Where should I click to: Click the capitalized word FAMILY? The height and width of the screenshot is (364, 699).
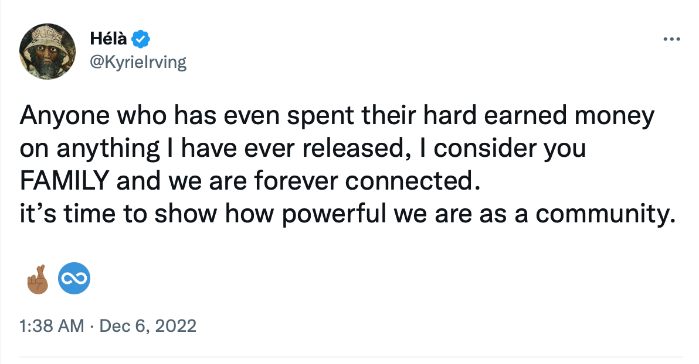pyautogui.click(x=65, y=181)
